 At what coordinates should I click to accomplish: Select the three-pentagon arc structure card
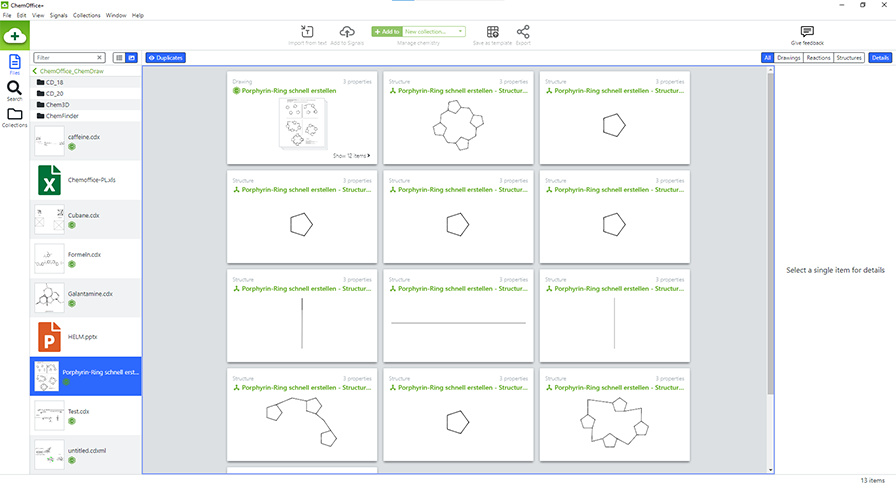[x=302, y=415]
